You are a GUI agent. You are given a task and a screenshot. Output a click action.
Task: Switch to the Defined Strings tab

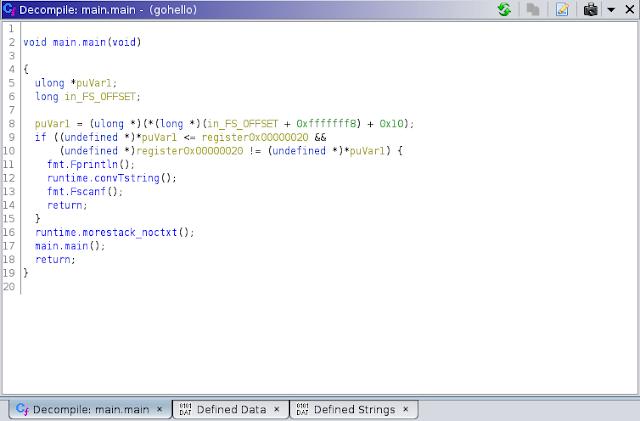pos(354,410)
